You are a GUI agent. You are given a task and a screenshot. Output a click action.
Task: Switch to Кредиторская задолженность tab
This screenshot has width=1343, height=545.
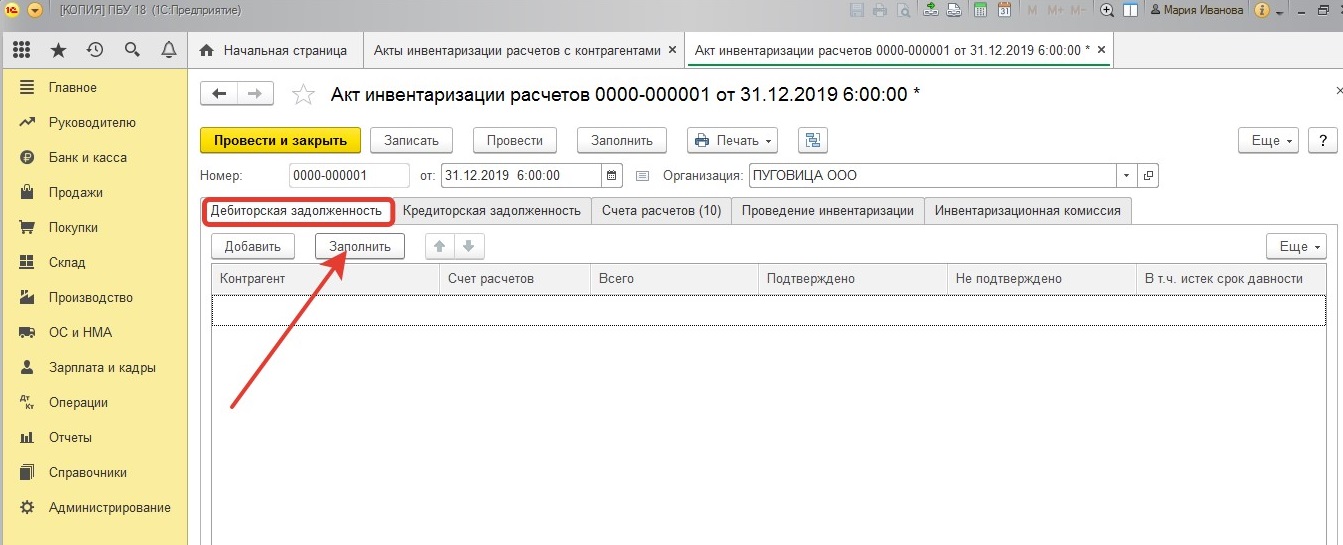tap(492, 211)
